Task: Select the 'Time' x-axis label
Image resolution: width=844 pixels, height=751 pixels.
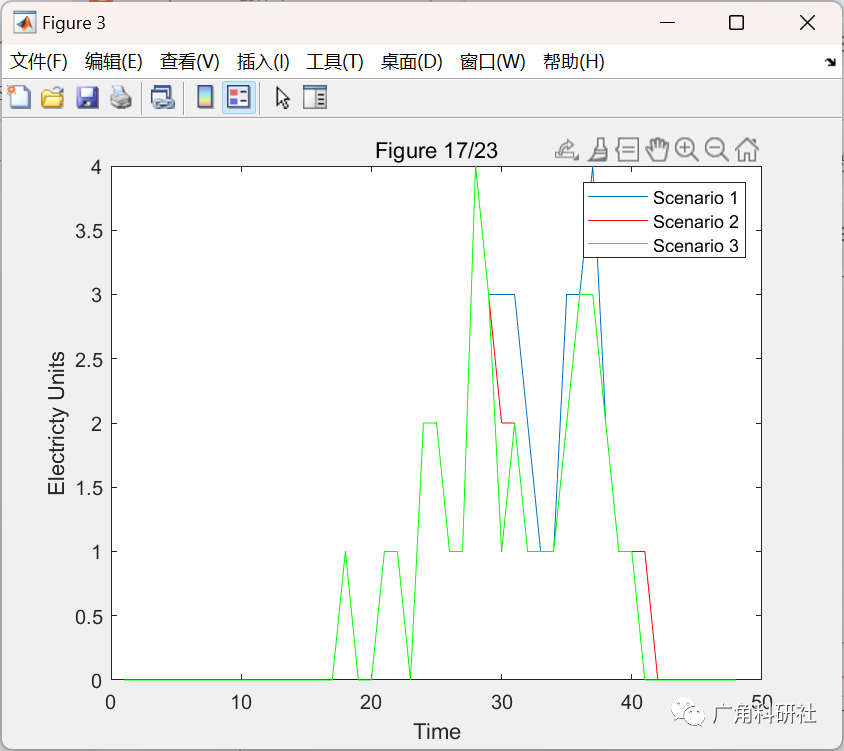Action: coord(437,732)
